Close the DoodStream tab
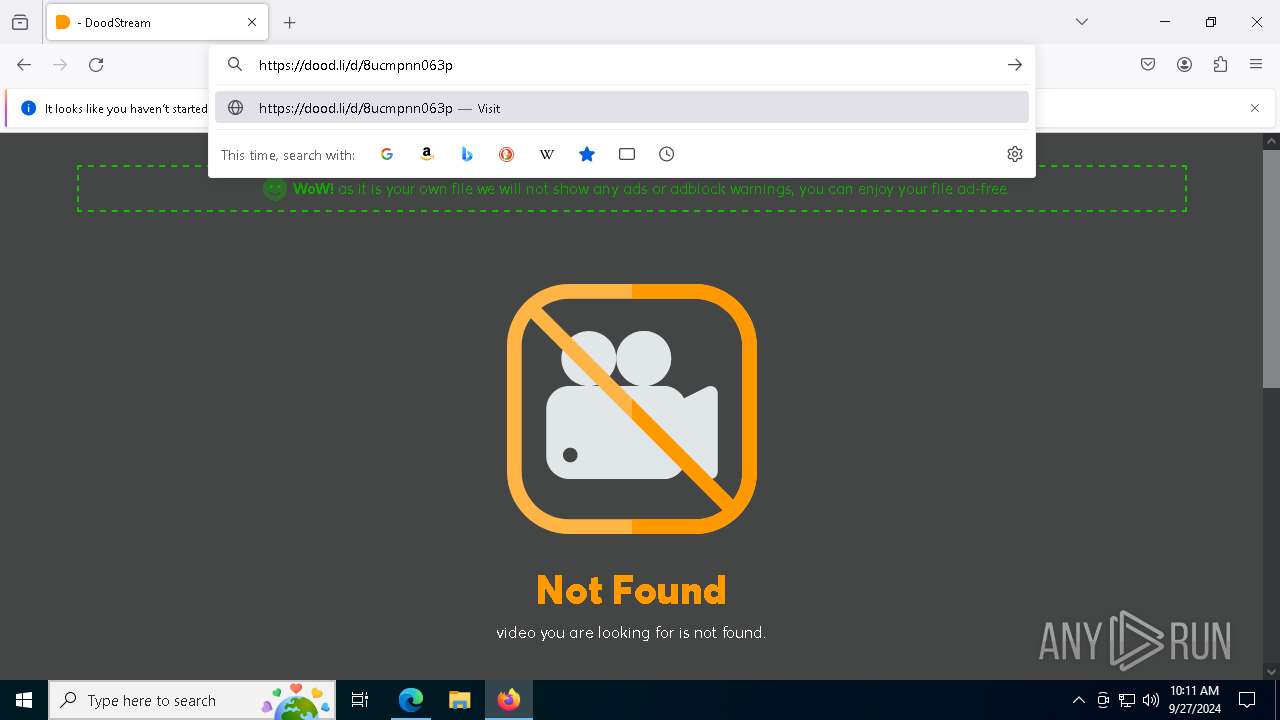This screenshot has width=1280, height=720. pos(252,22)
